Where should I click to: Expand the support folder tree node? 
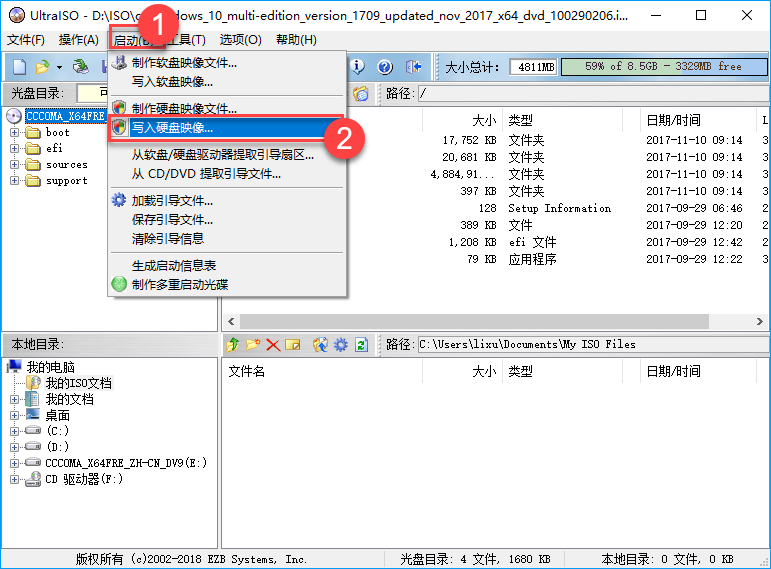pos(14,180)
